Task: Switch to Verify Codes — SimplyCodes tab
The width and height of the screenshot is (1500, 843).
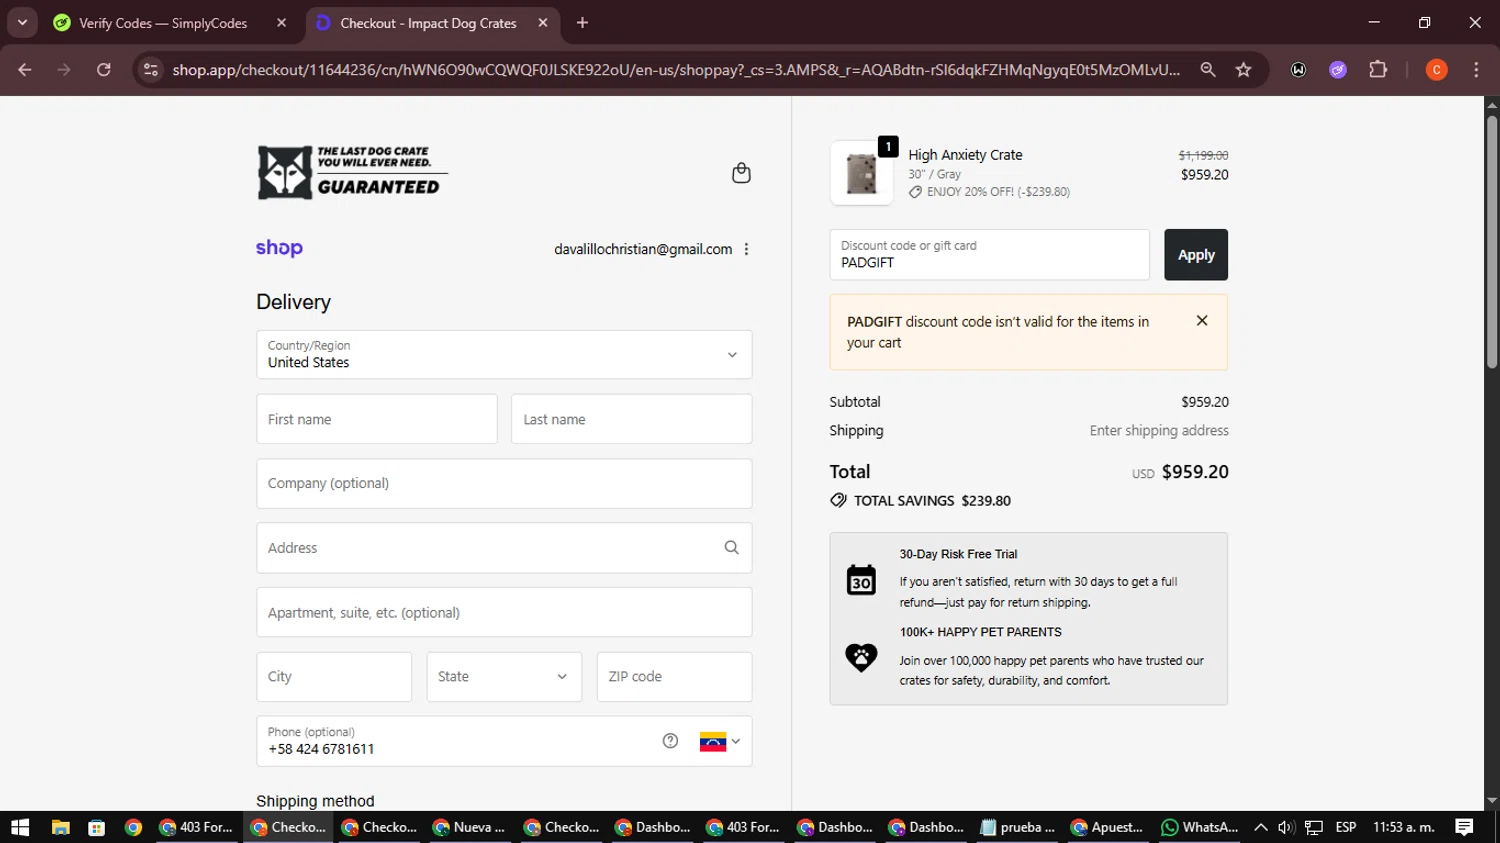Action: click(163, 23)
